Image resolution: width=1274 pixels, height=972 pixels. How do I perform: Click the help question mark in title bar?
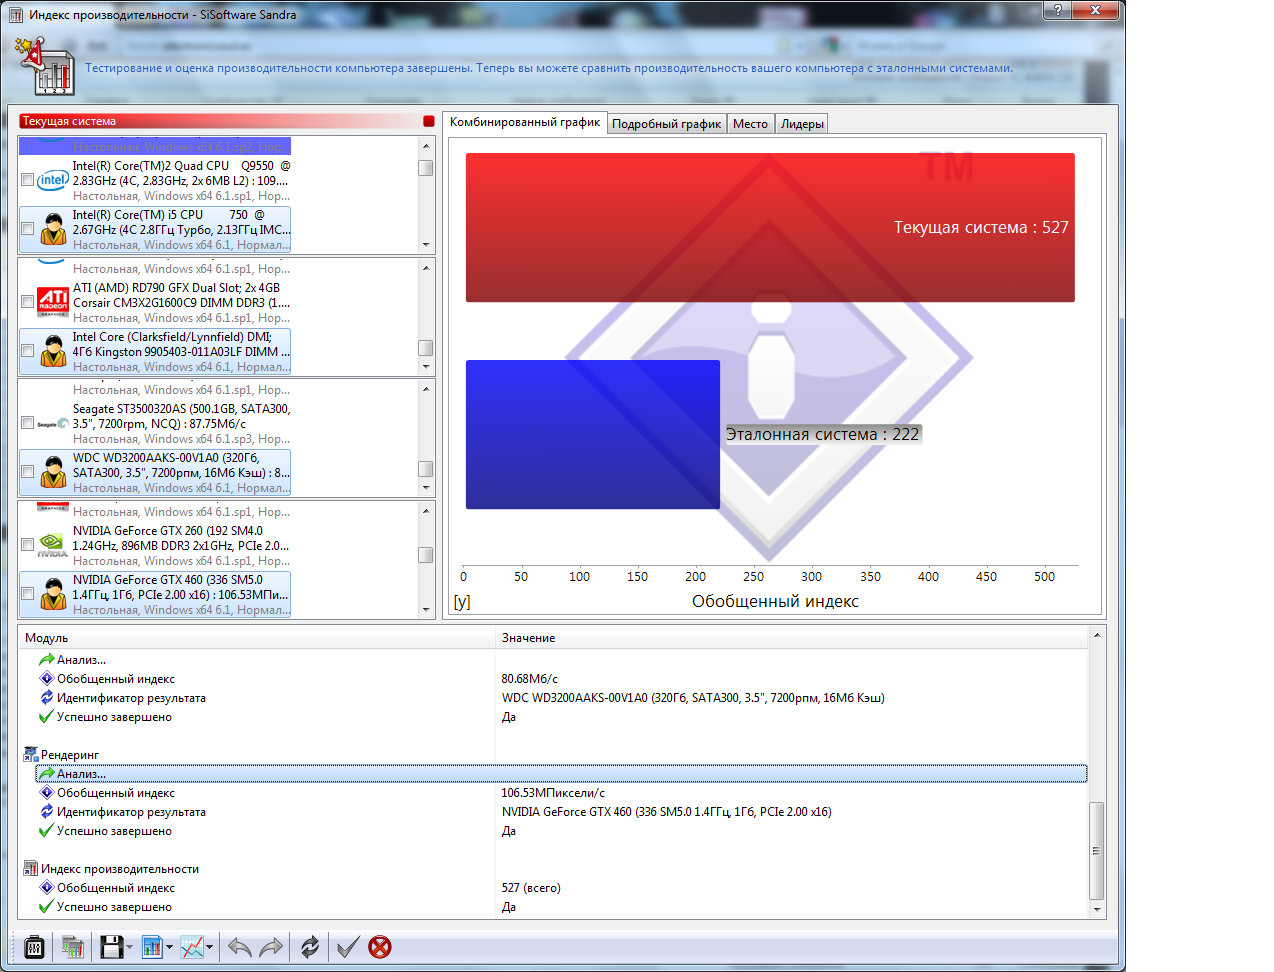tap(1058, 10)
